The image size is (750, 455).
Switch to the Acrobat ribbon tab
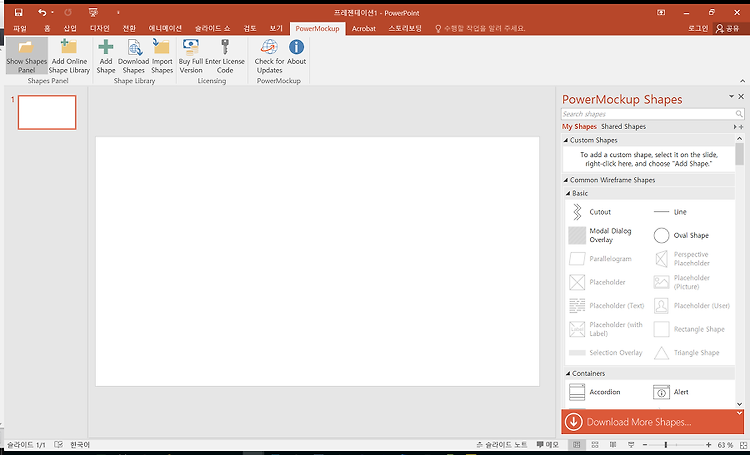tap(364, 29)
